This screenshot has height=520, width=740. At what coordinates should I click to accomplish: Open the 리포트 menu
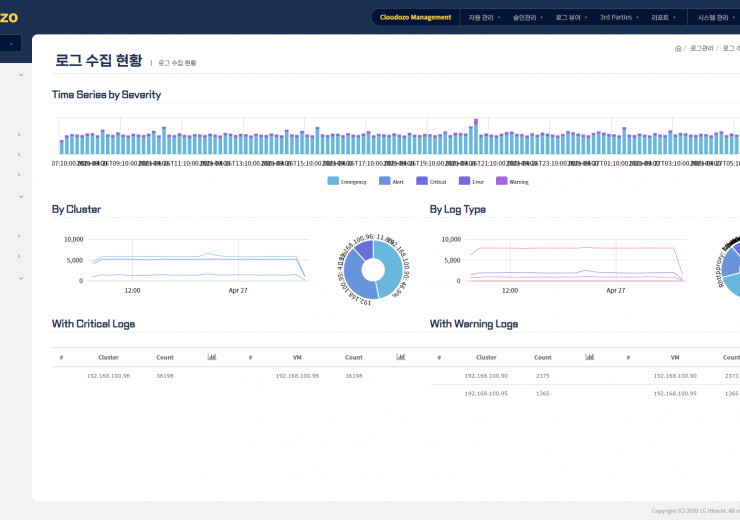(664, 17)
